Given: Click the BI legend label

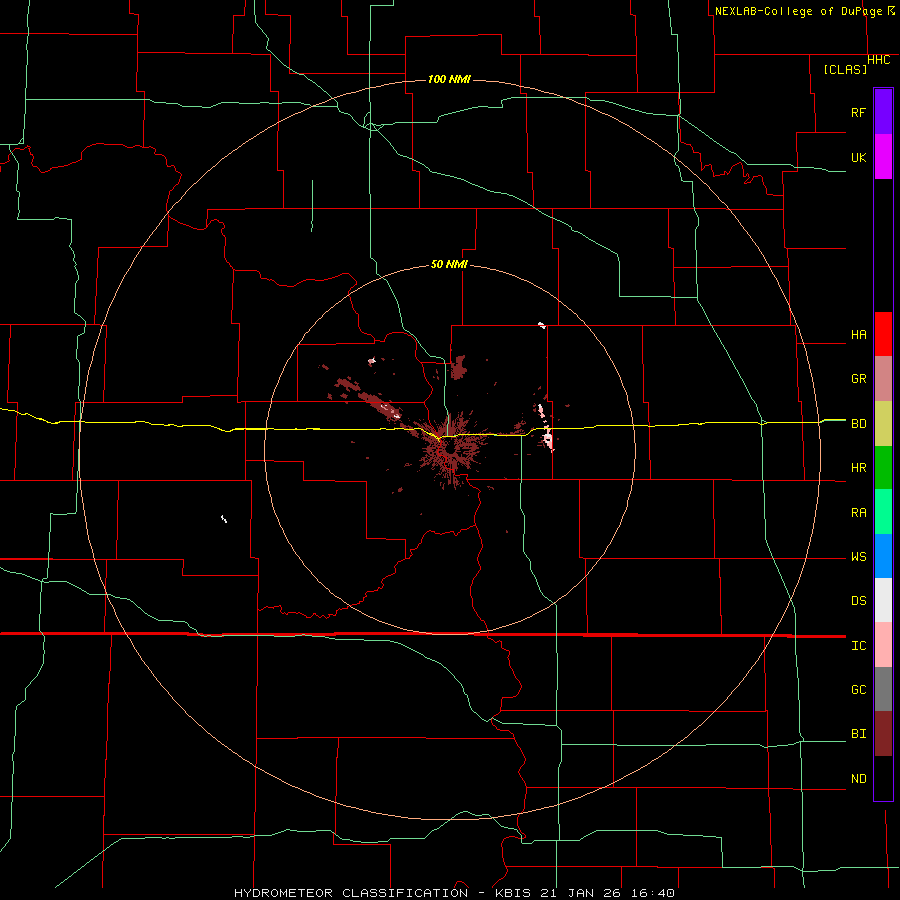Looking at the screenshot, I should coord(858,734).
